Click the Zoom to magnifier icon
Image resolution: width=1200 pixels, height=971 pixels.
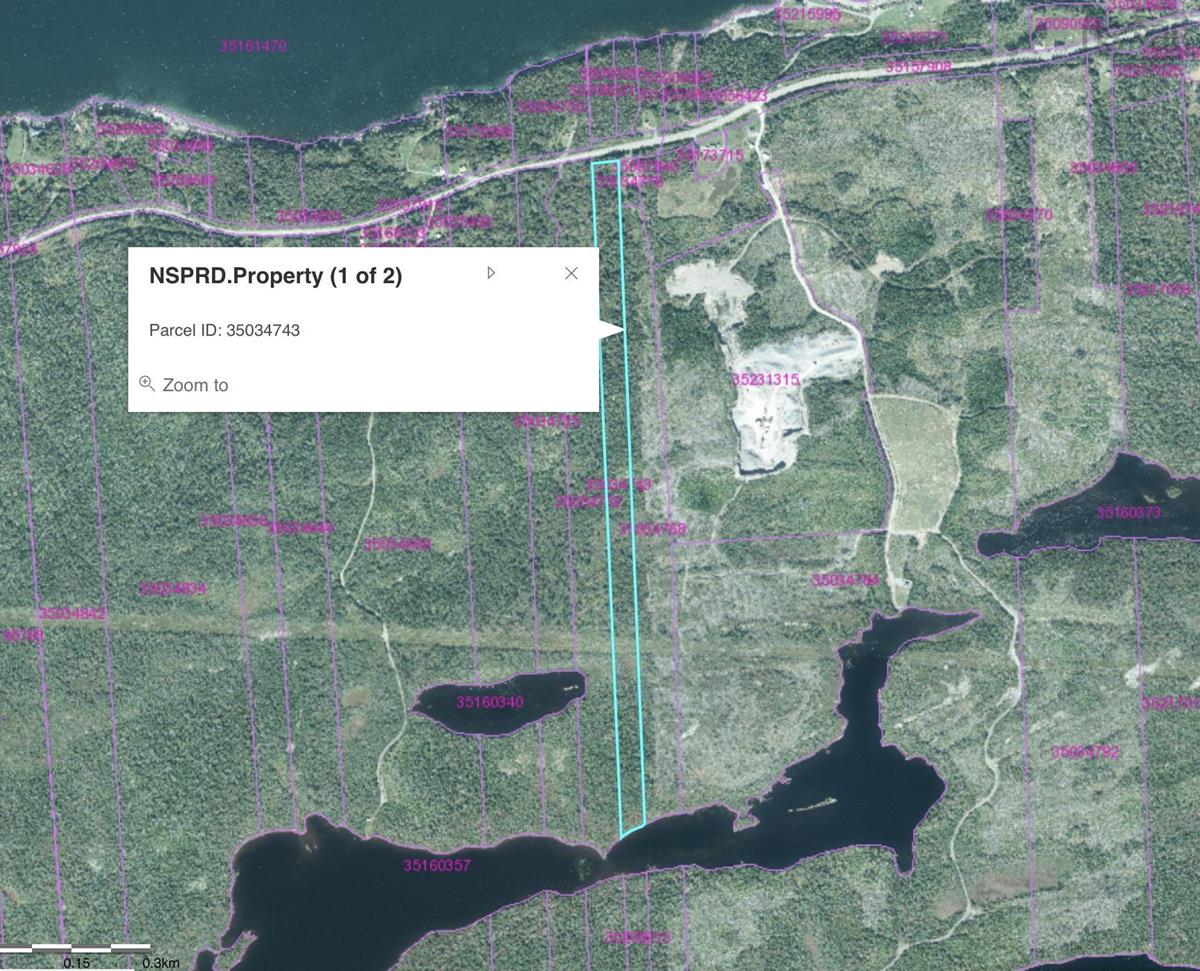147,384
